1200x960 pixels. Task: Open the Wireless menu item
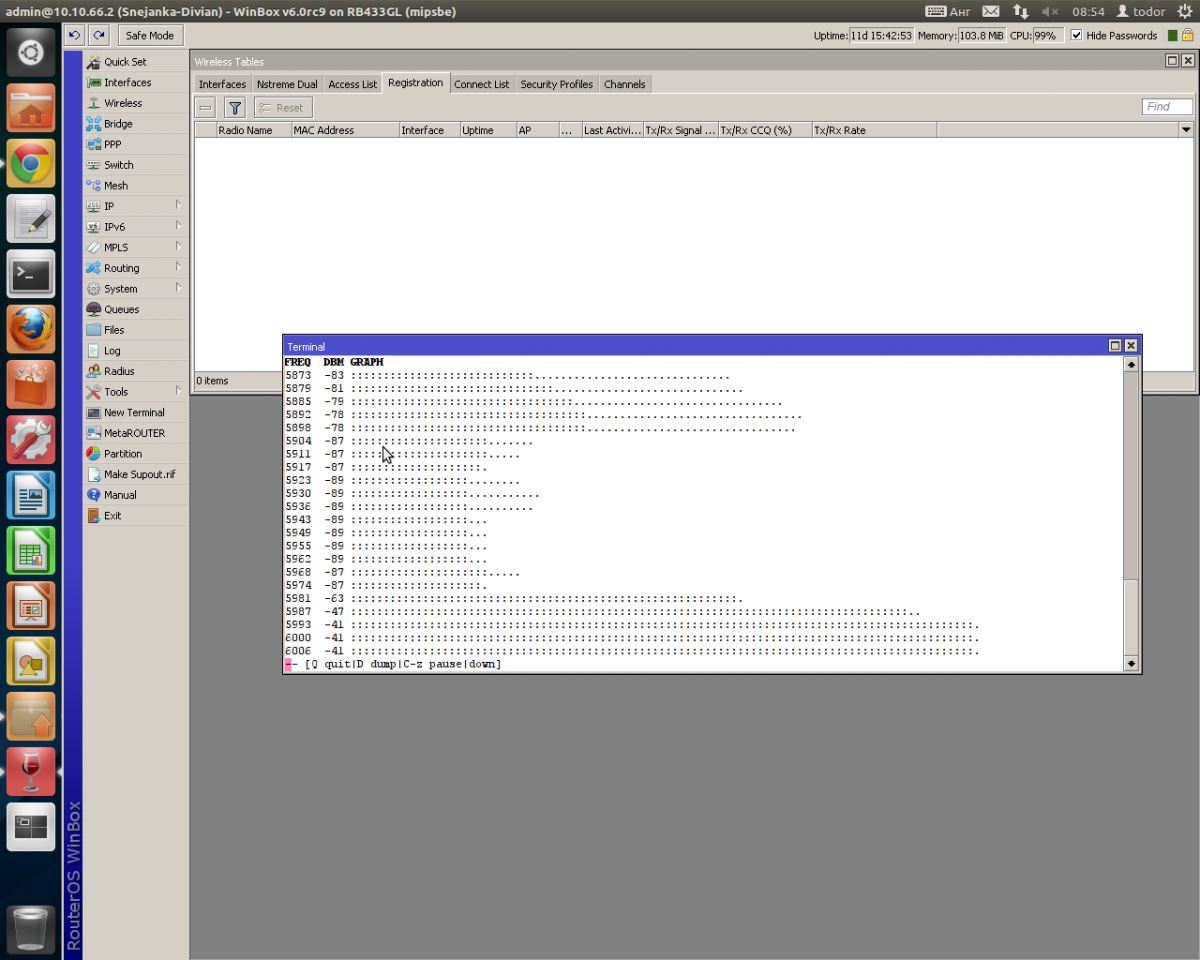coord(123,103)
